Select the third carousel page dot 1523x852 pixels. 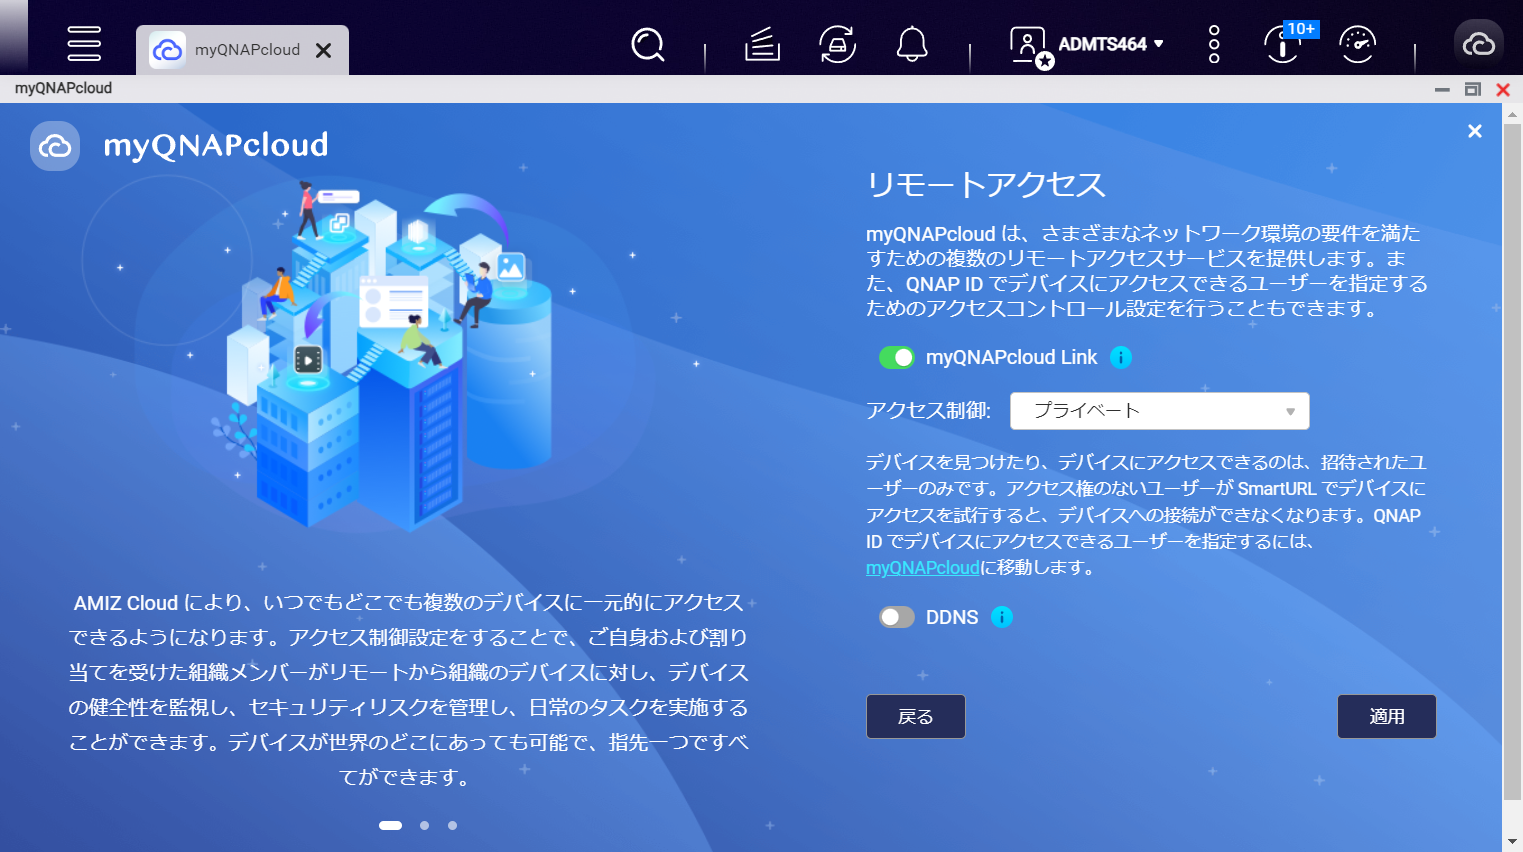coord(452,825)
